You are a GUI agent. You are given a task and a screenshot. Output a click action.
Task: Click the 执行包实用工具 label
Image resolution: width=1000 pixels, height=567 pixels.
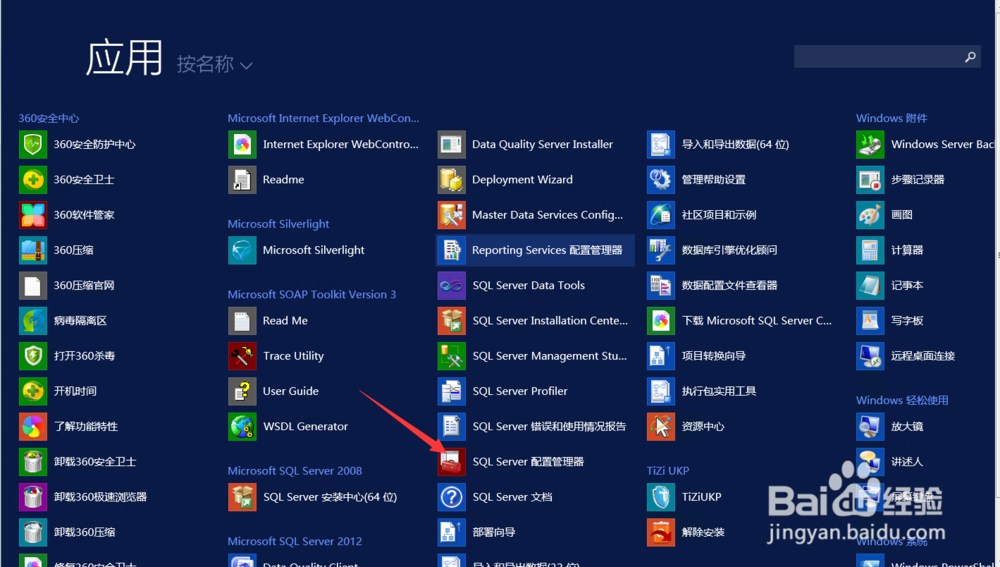click(x=719, y=391)
